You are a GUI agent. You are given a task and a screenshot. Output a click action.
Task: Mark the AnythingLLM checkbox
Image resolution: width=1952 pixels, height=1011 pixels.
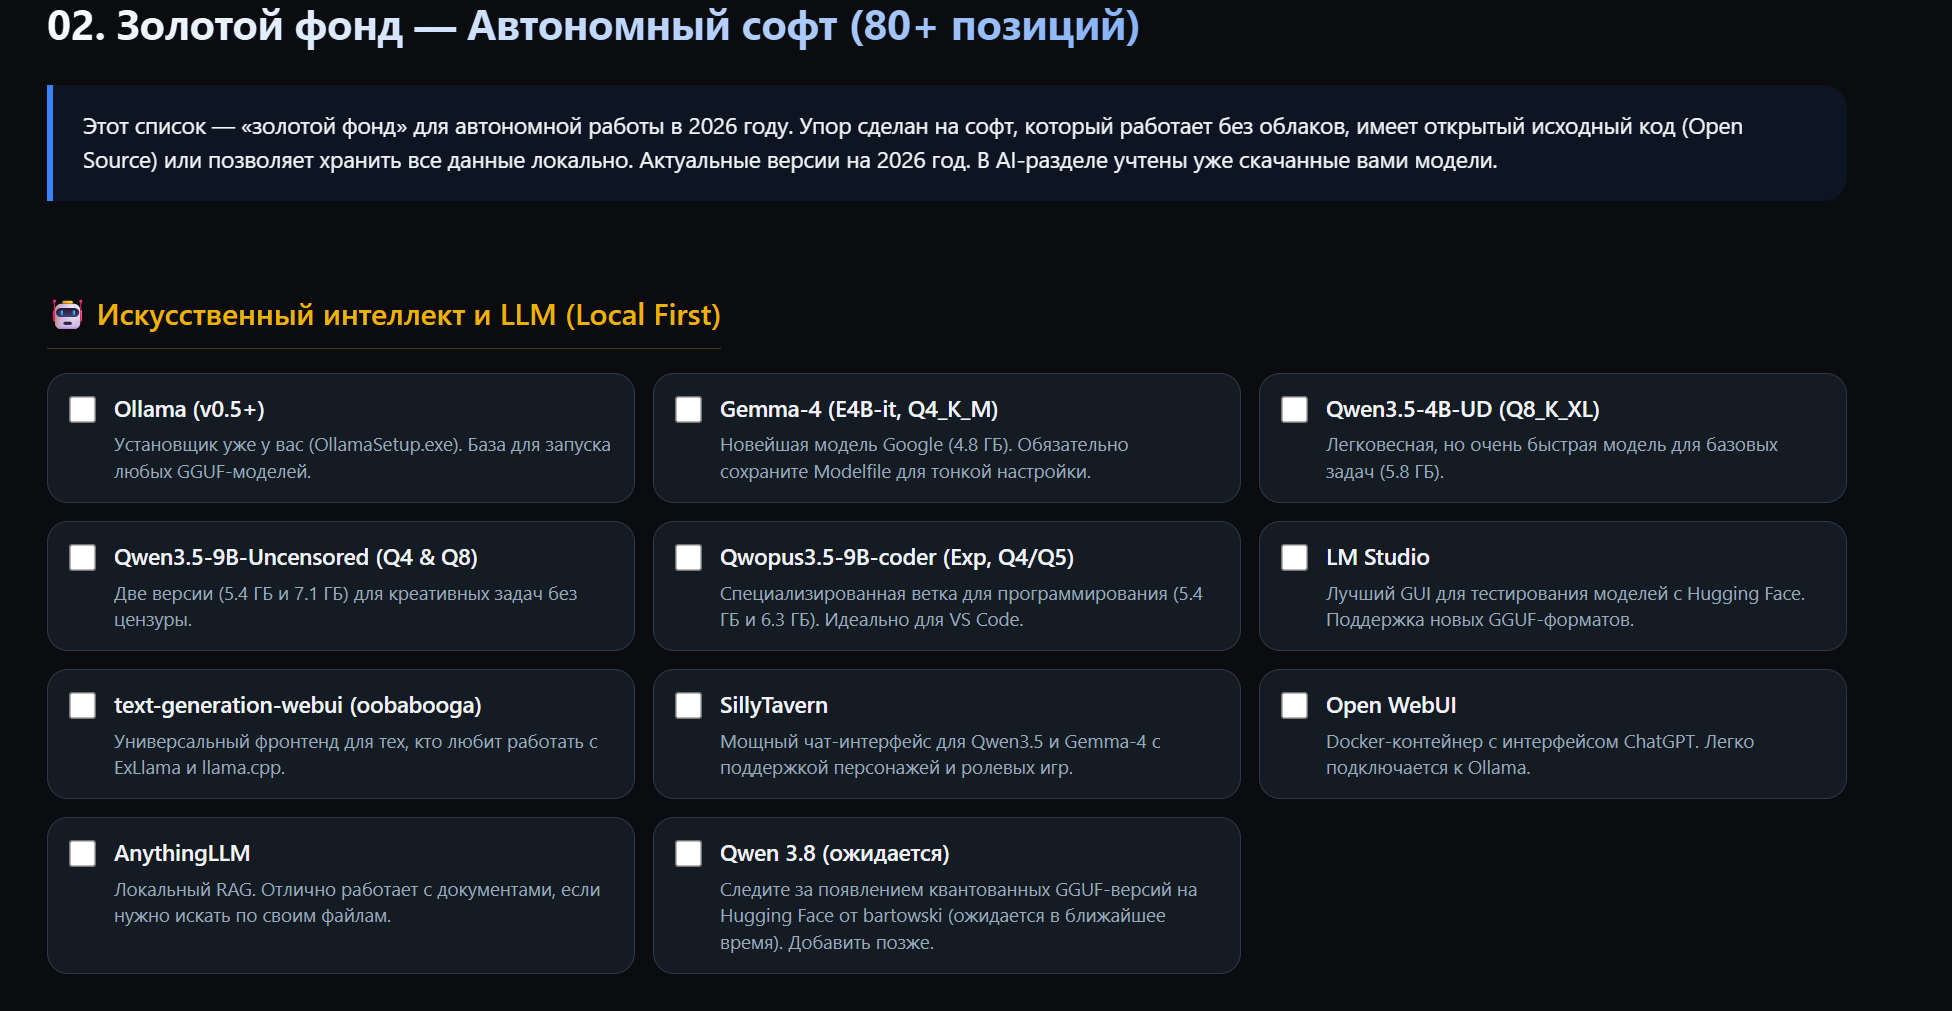click(x=82, y=853)
